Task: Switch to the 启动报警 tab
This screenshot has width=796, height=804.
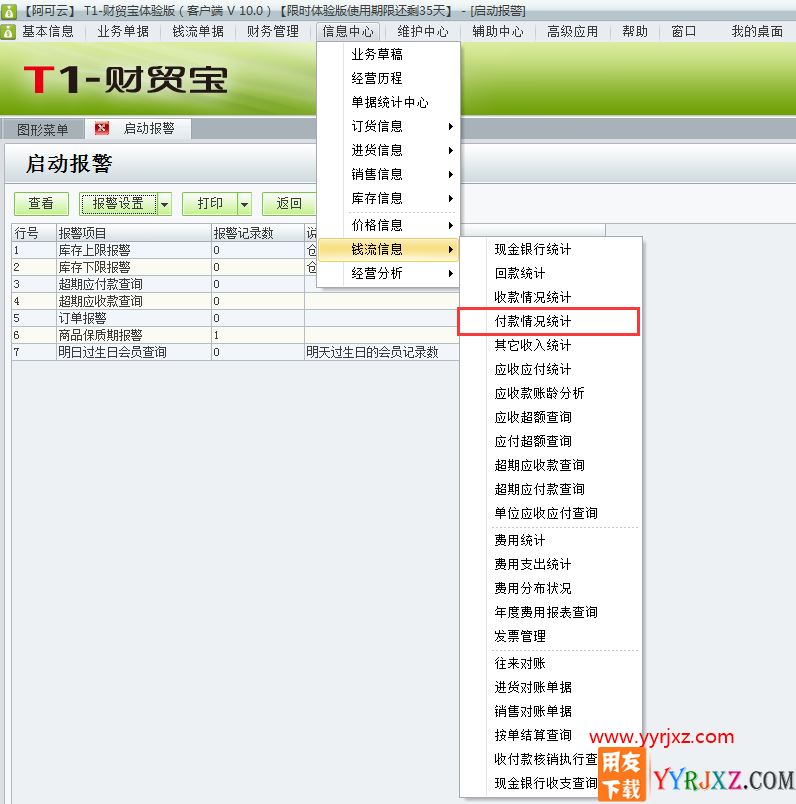Action: [x=149, y=128]
